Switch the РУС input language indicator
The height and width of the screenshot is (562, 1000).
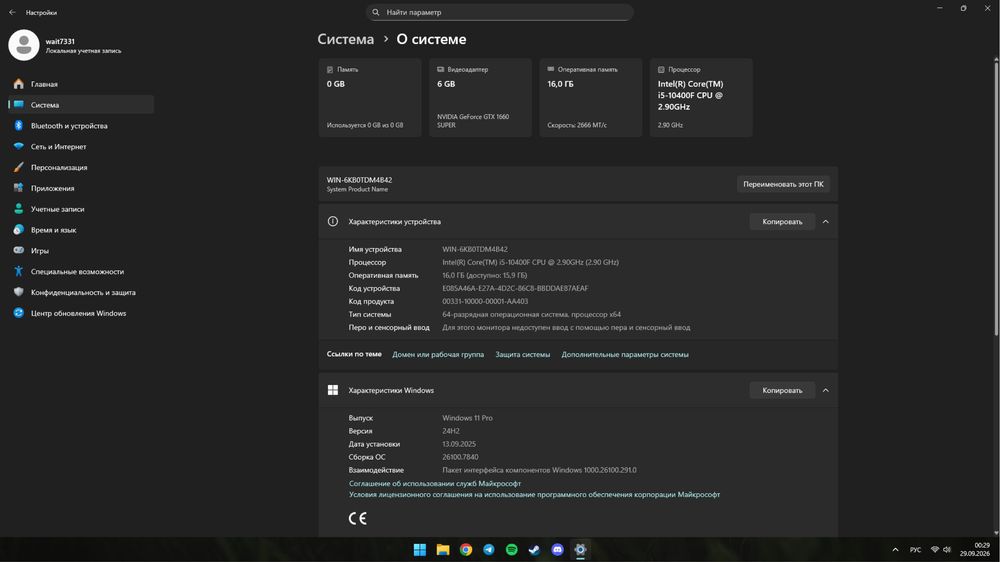tap(915, 550)
